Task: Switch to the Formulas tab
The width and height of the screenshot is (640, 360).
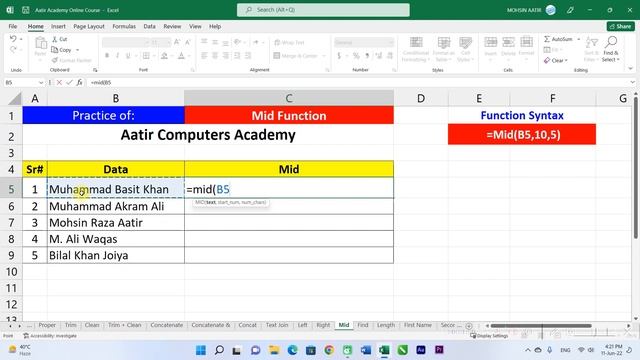Action: click(124, 27)
